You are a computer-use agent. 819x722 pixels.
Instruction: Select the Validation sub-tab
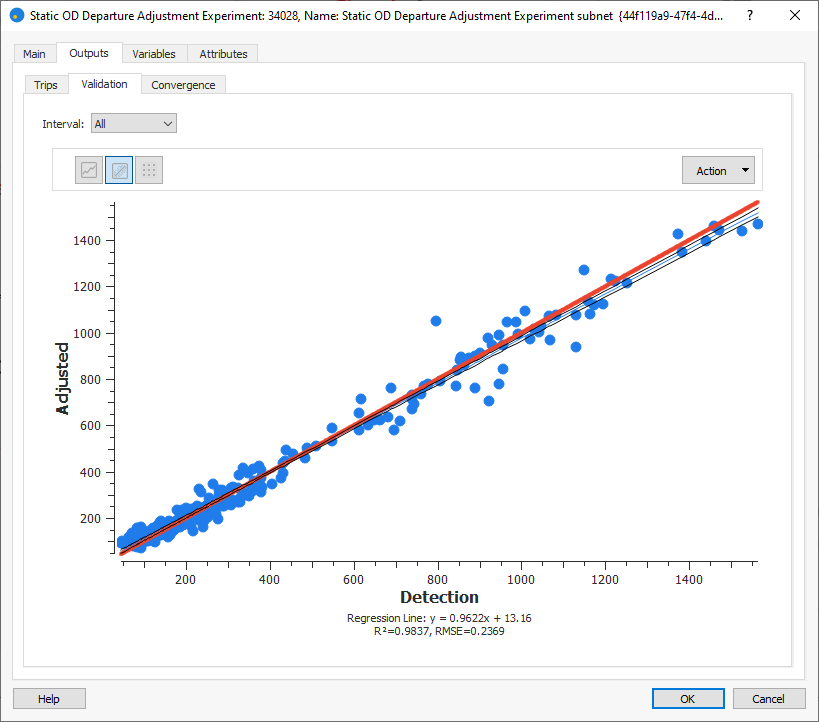pyautogui.click(x=104, y=84)
